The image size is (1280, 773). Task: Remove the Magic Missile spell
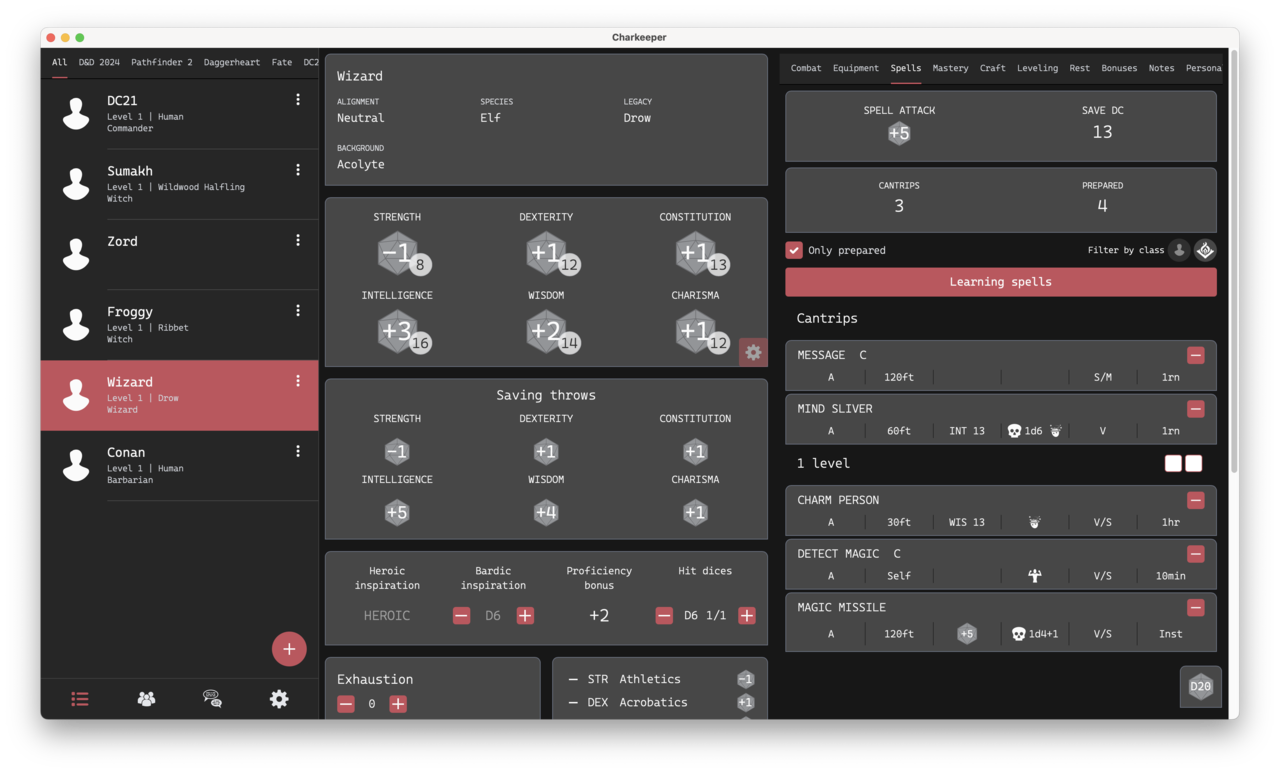click(x=1195, y=608)
